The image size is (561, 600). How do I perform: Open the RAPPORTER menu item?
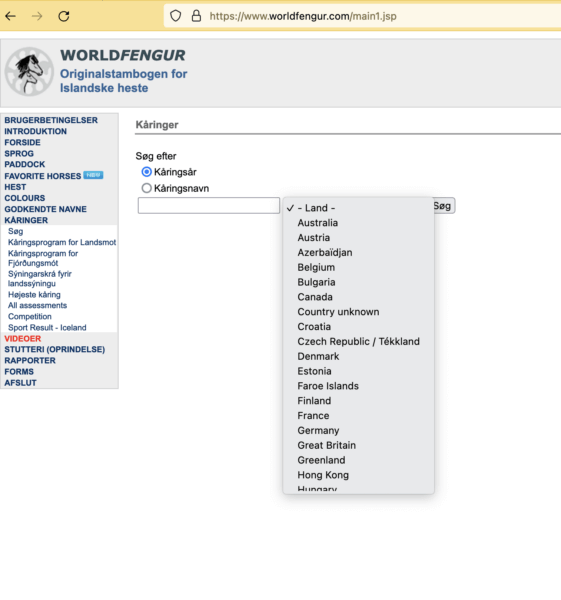[30, 360]
